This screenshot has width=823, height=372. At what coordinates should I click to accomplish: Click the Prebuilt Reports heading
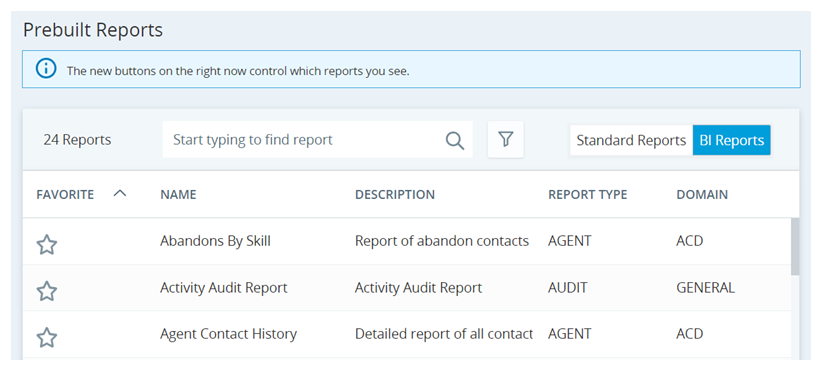(93, 30)
